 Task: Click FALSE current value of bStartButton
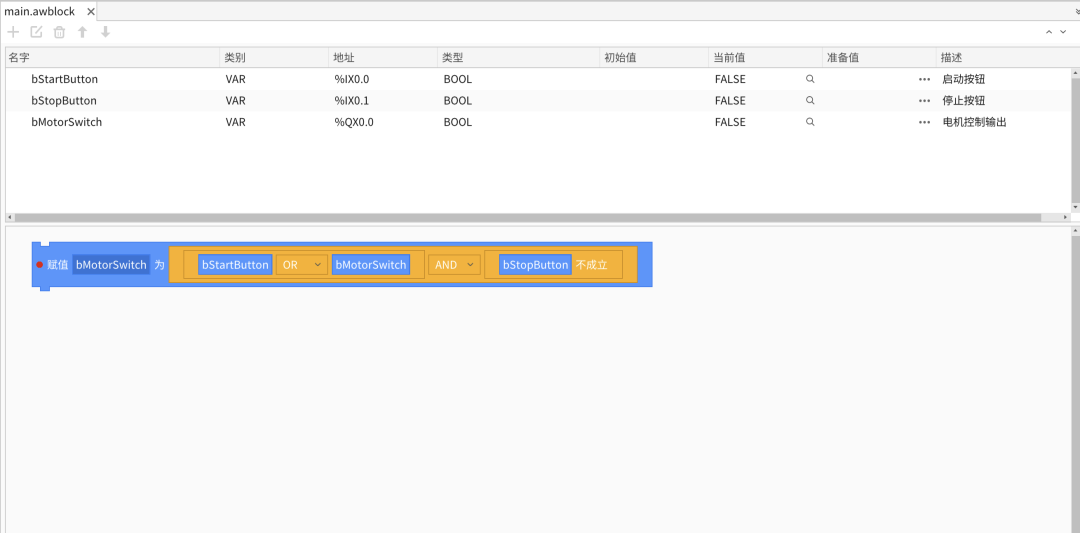pyautogui.click(x=730, y=79)
